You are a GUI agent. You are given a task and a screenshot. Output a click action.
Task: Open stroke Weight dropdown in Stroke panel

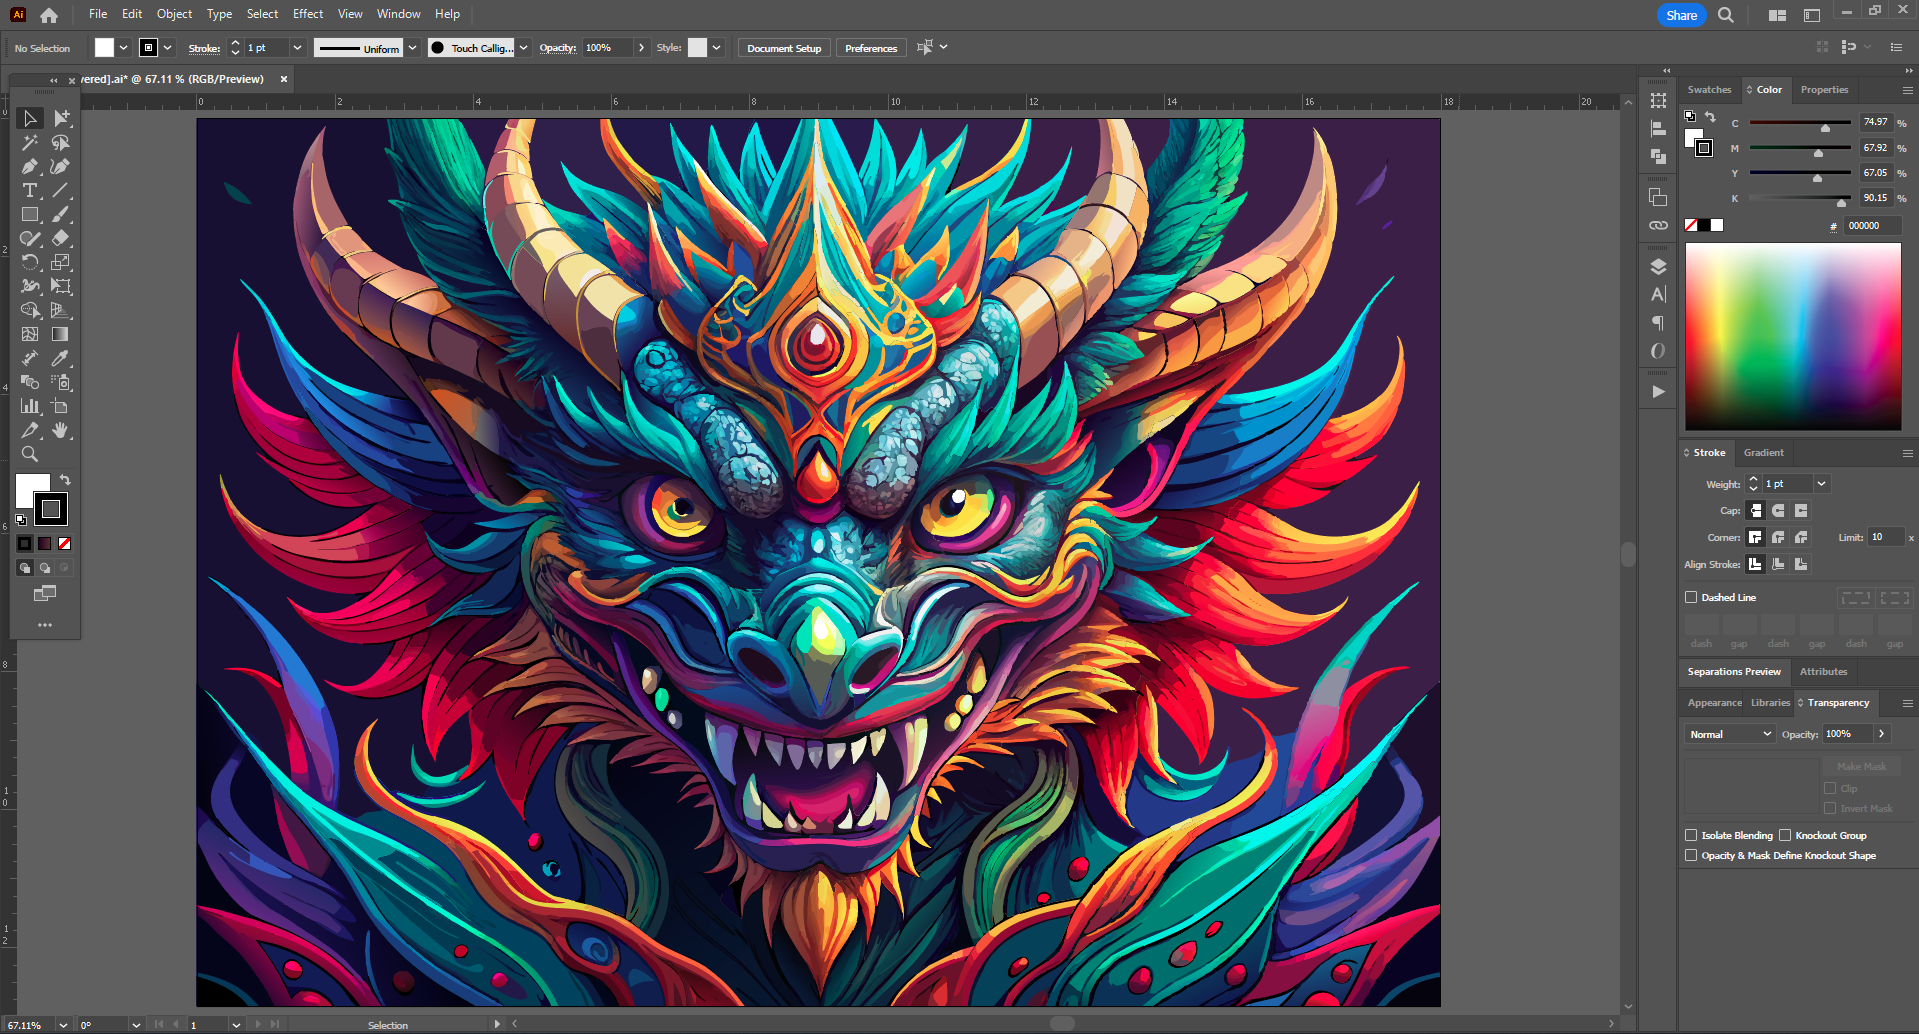tap(1822, 484)
